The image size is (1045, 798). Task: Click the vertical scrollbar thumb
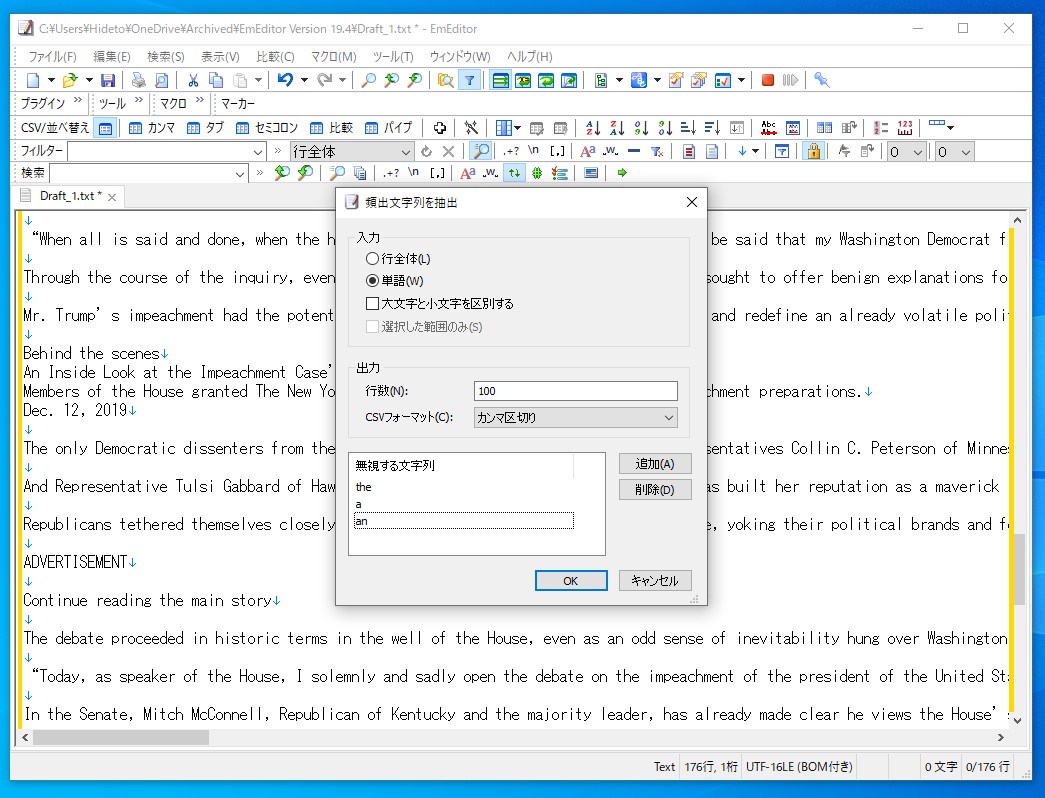pyautogui.click(x=1018, y=569)
